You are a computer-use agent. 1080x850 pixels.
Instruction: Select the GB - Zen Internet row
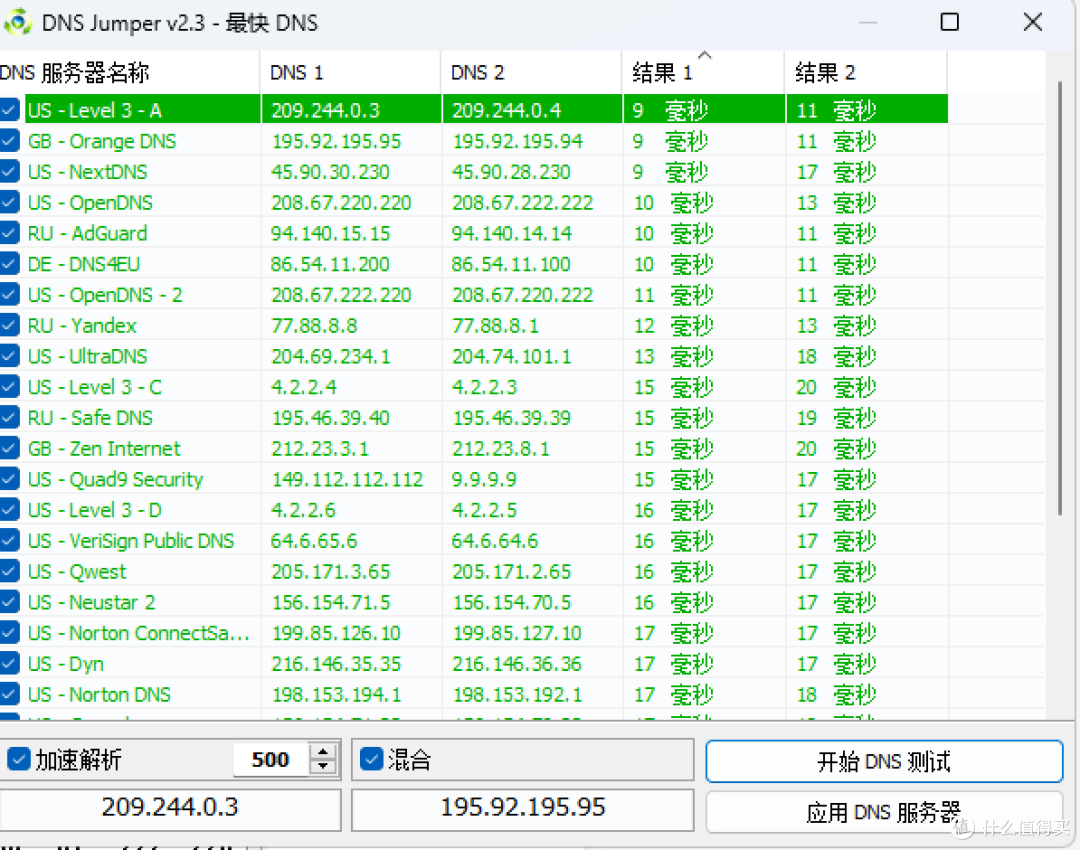474,448
